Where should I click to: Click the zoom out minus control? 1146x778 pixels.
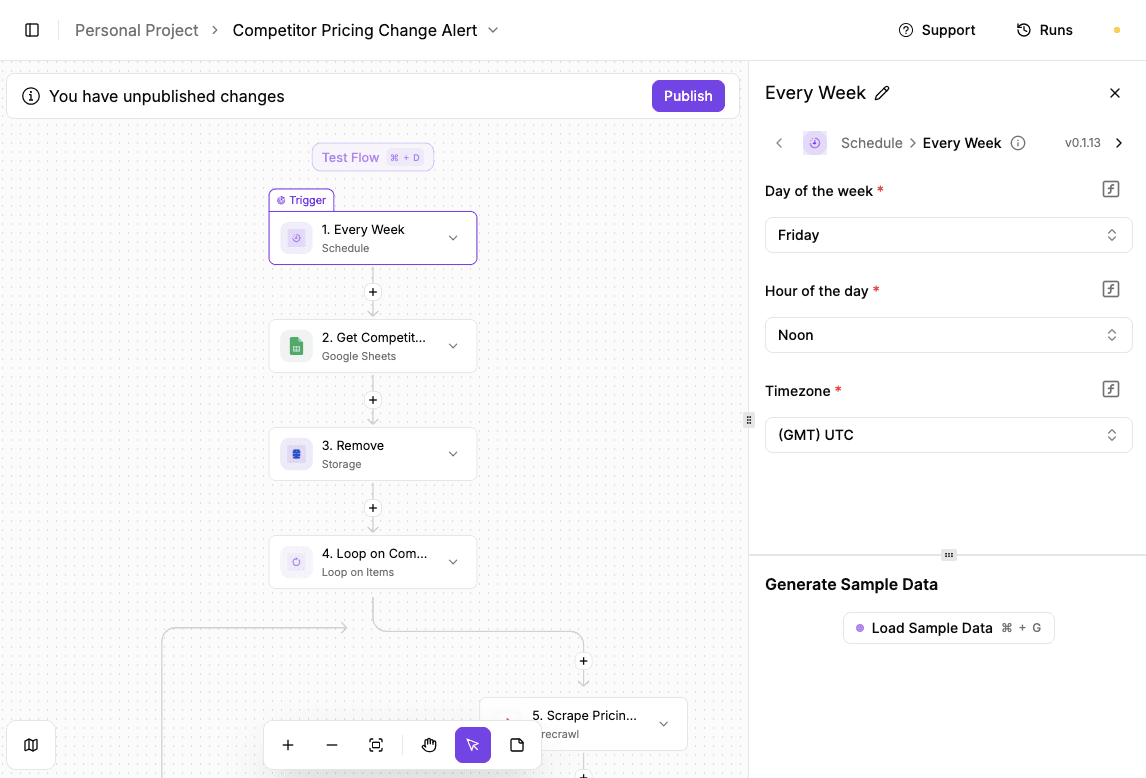331,745
